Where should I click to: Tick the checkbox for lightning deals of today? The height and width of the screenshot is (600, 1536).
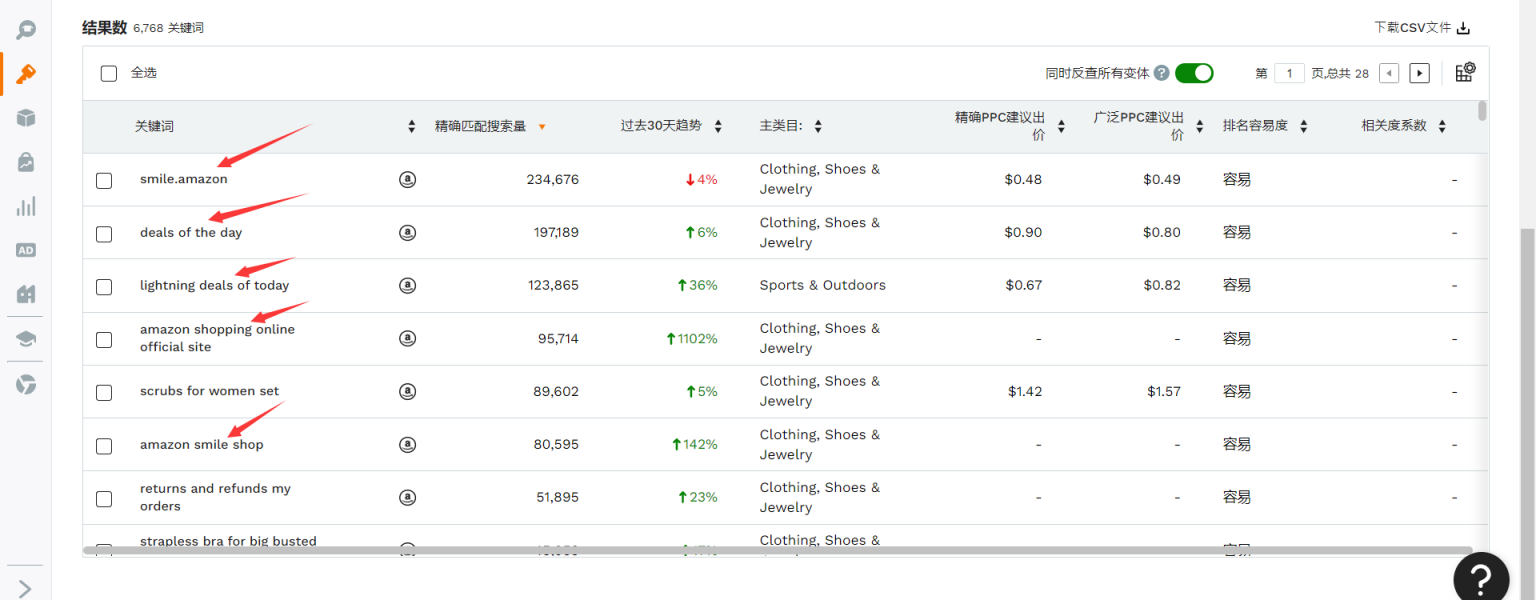click(x=104, y=287)
